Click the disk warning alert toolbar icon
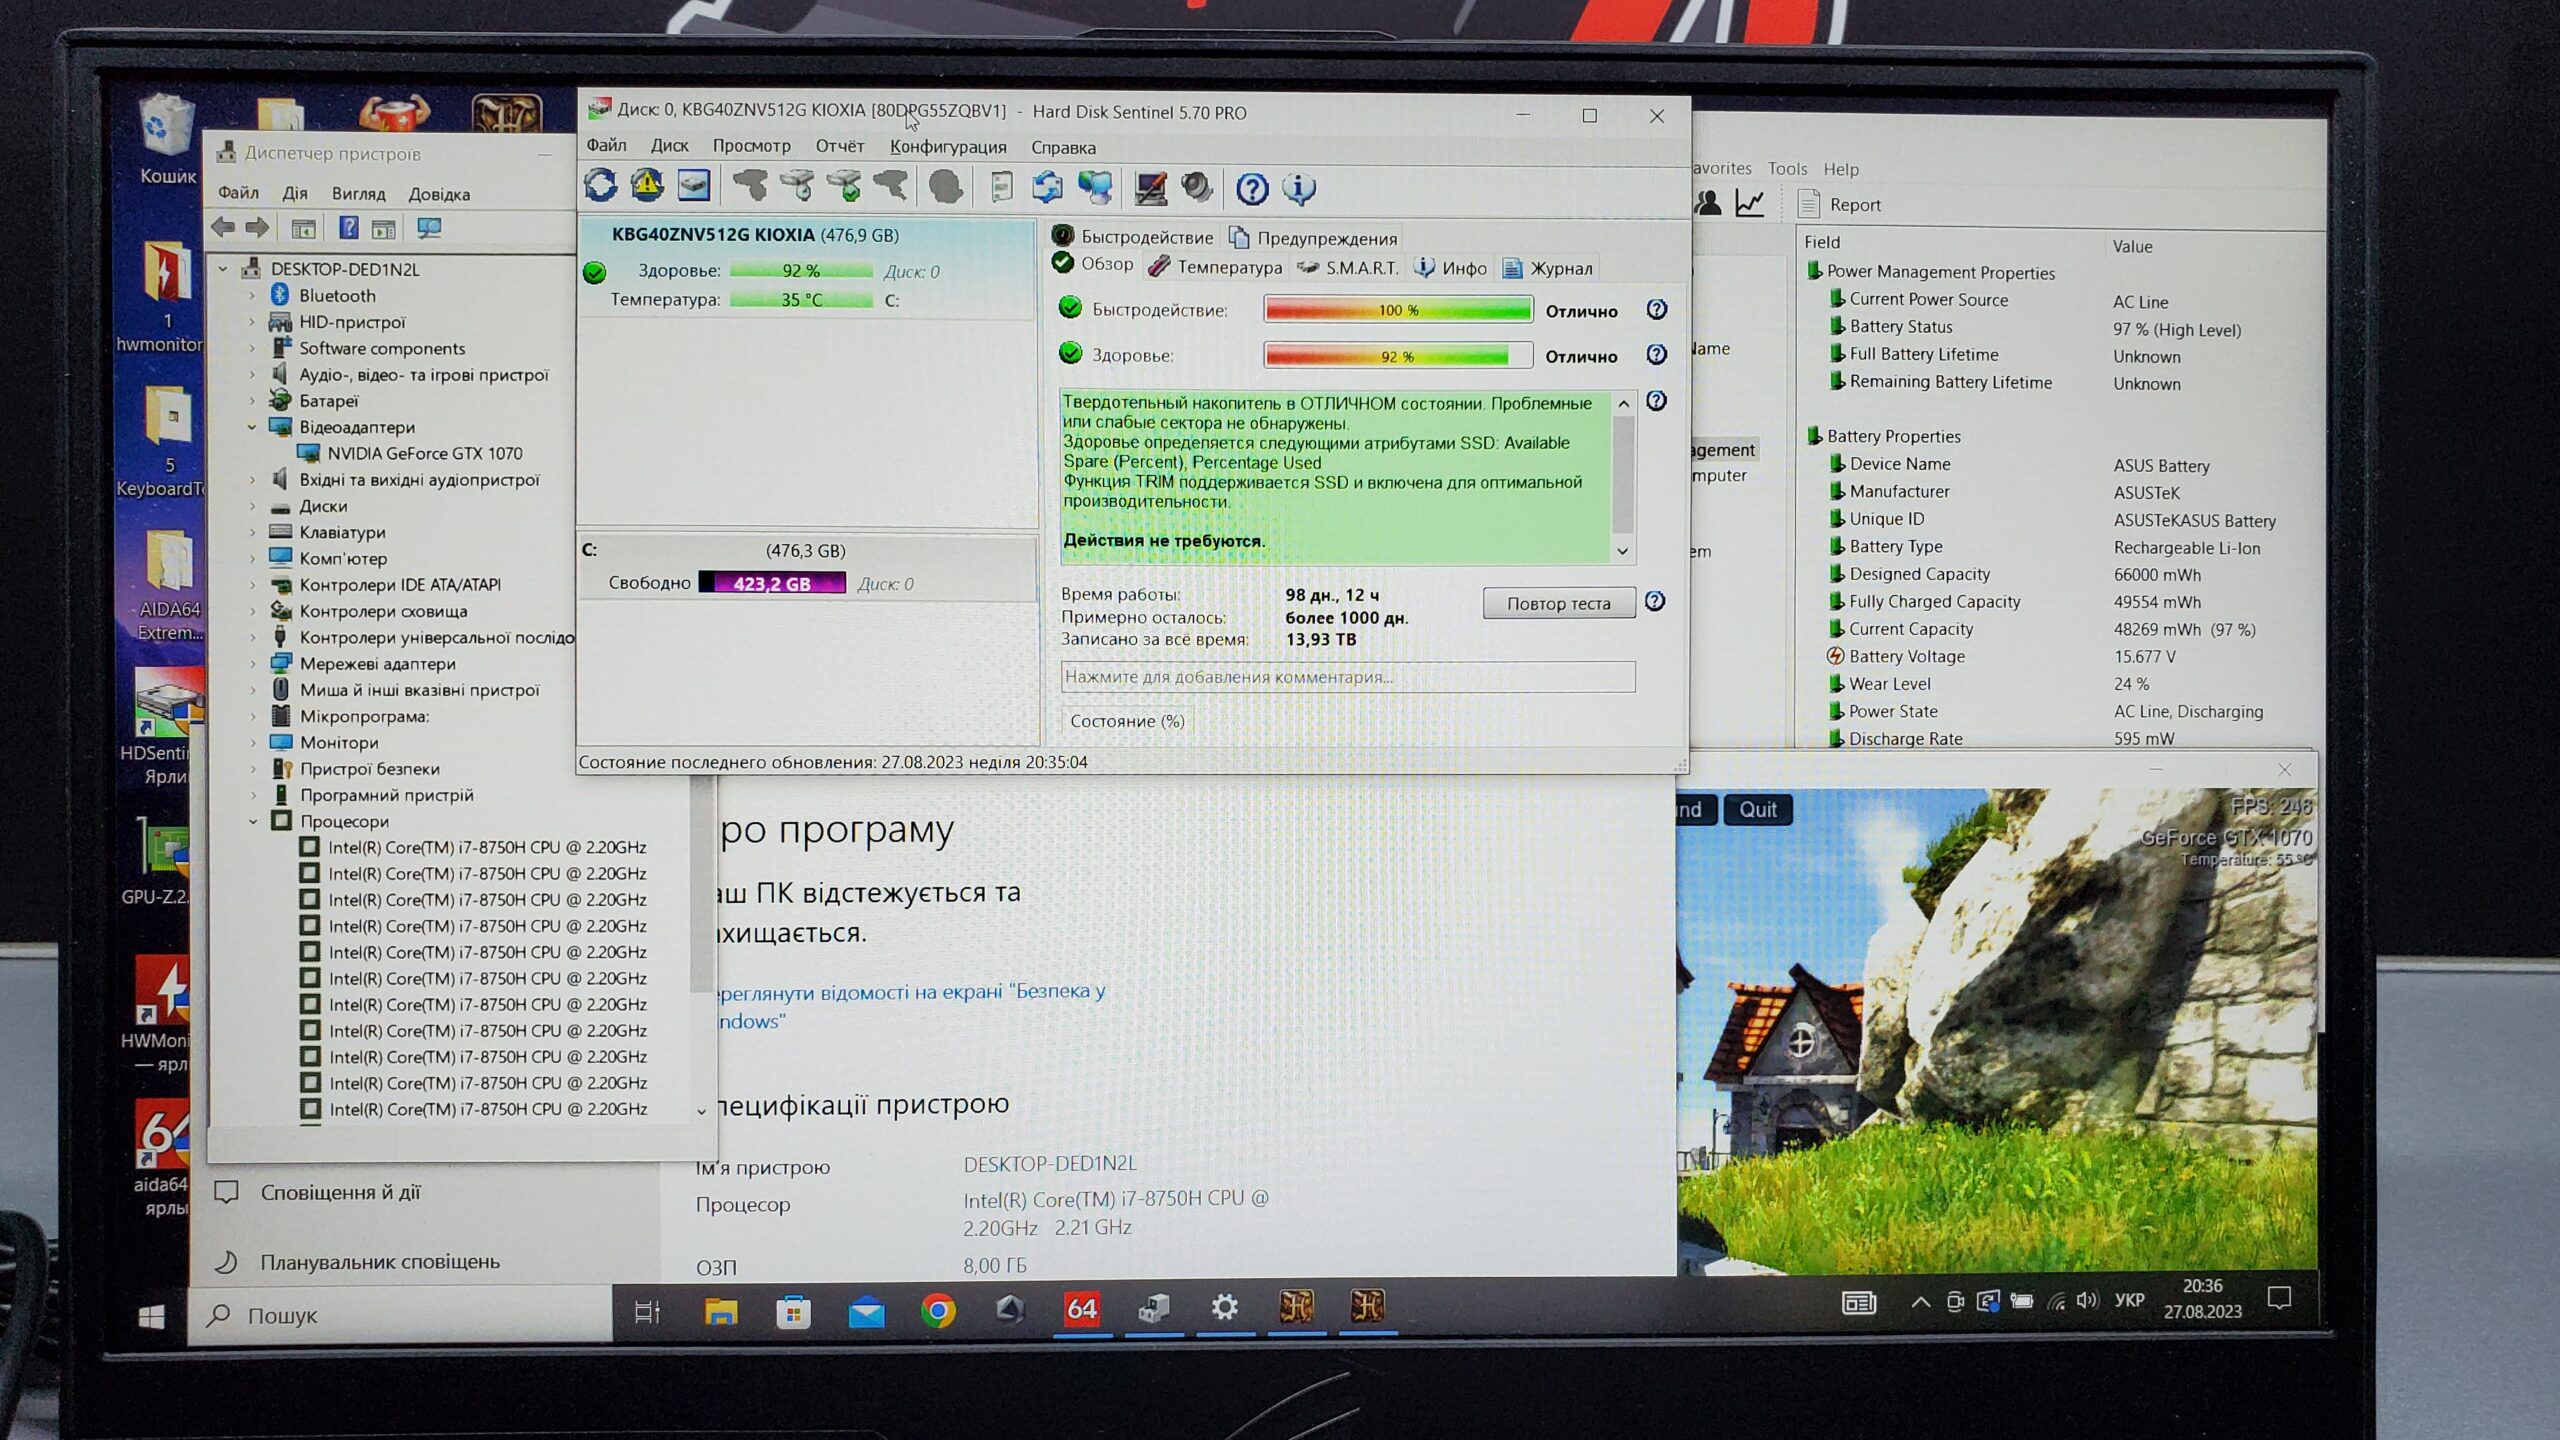 click(647, 186)
